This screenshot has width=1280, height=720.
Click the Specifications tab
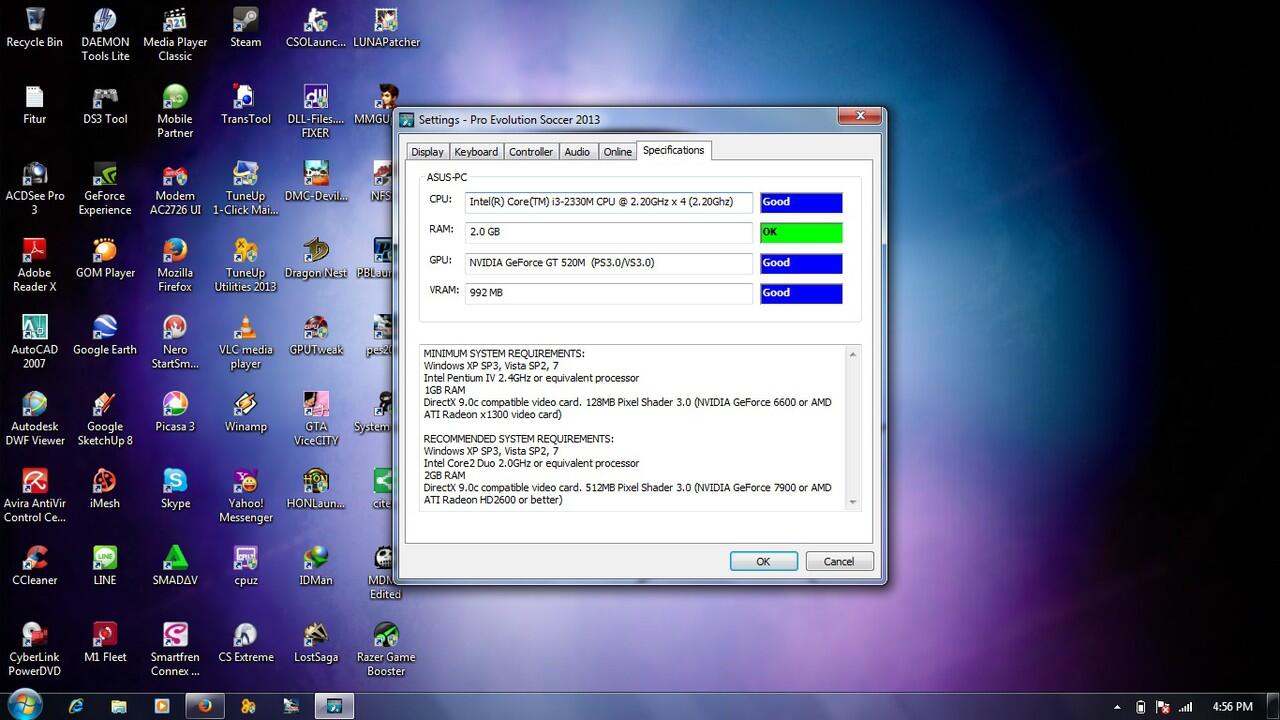pos(674,150)
